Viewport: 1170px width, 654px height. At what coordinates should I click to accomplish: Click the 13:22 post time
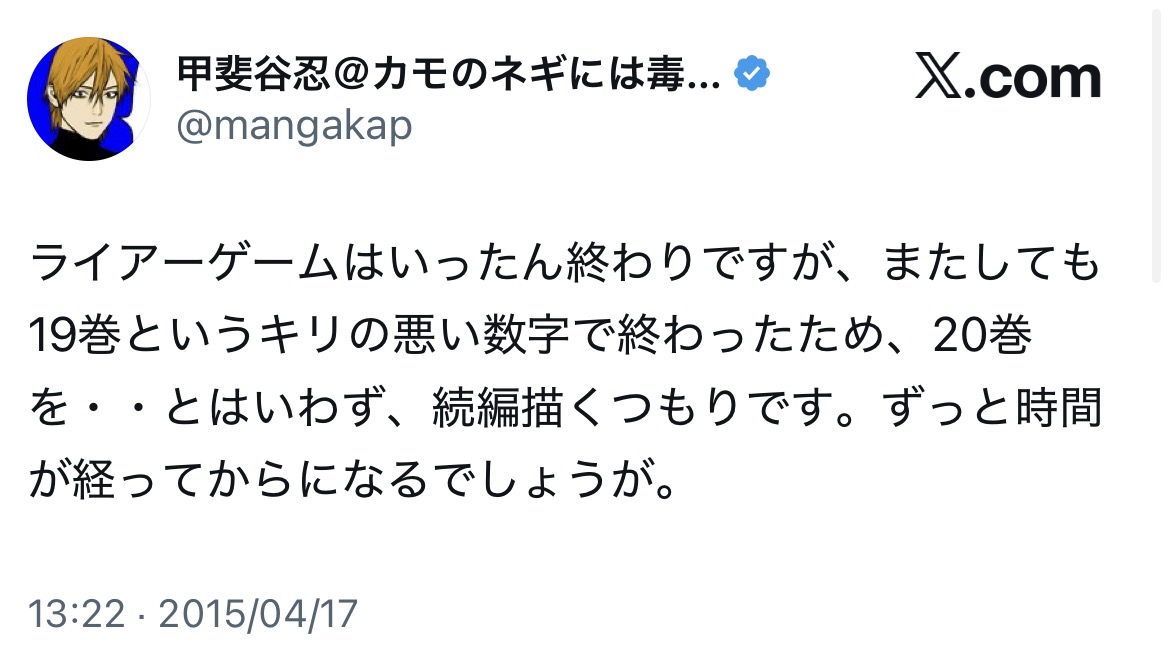77,613
